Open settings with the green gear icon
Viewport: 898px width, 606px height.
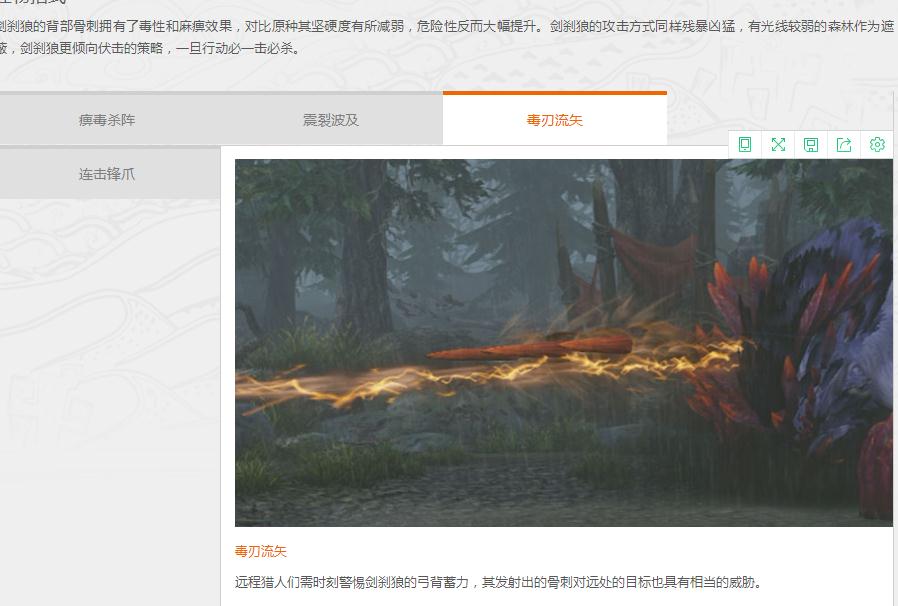tap(877, 144)
